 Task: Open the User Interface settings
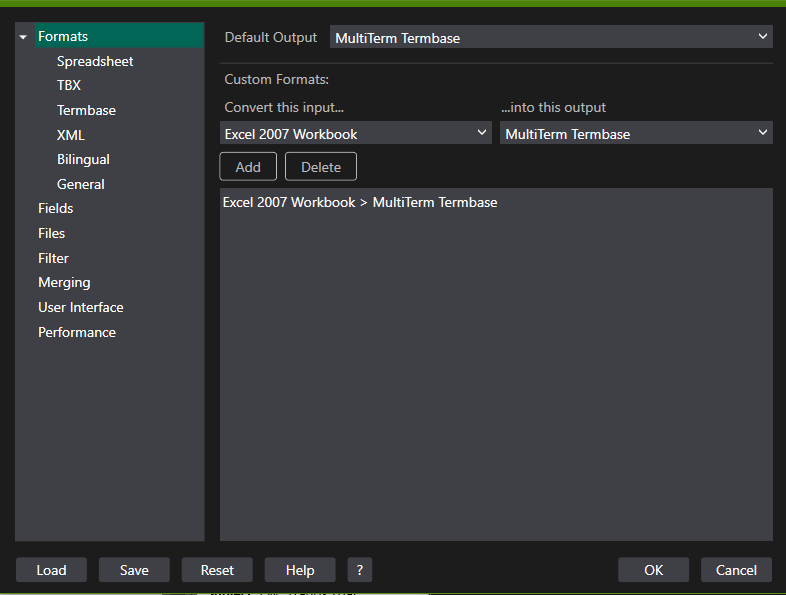tap(81, 307)
